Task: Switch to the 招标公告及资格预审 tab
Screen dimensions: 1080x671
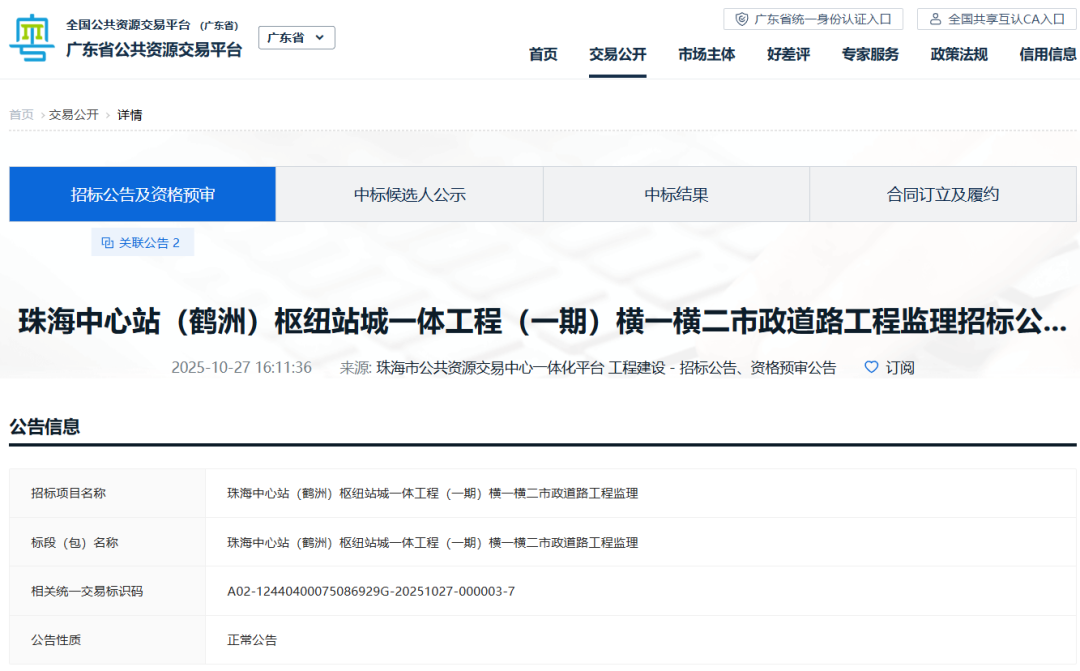Action: (143, 194)
